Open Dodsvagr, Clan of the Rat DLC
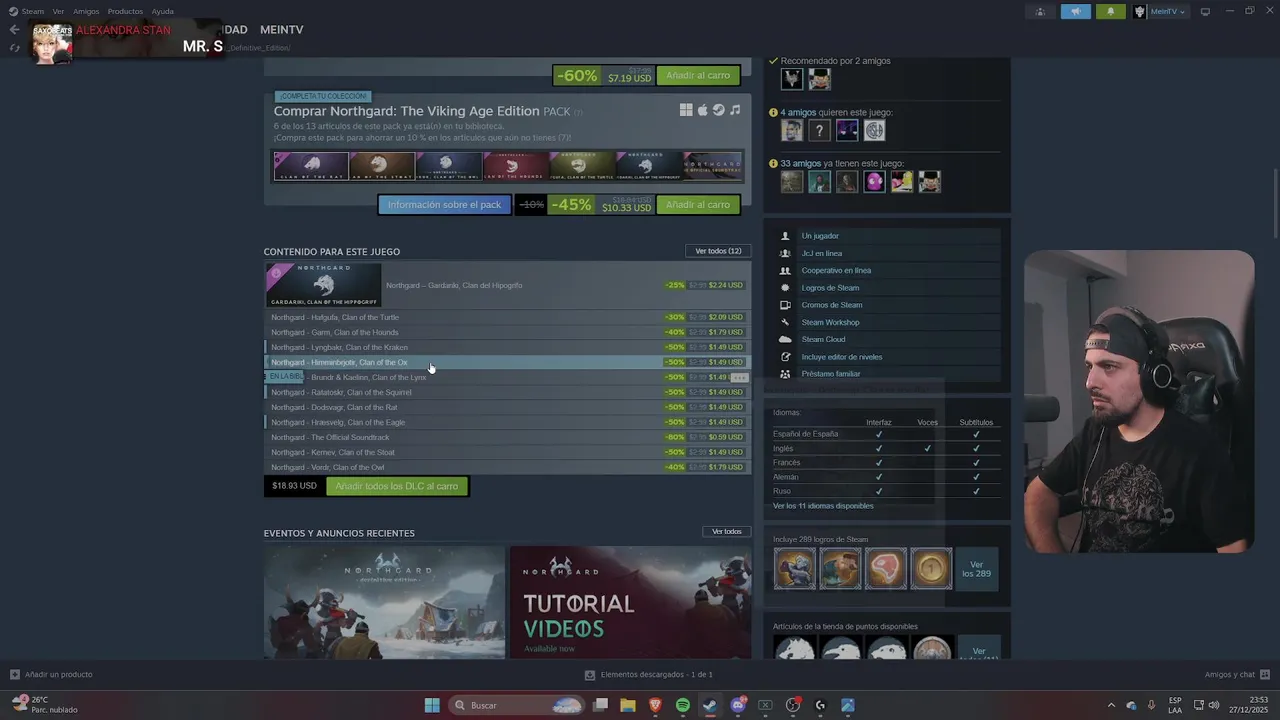Viewport: 1280px width, 720px height. tap(507, 407)
